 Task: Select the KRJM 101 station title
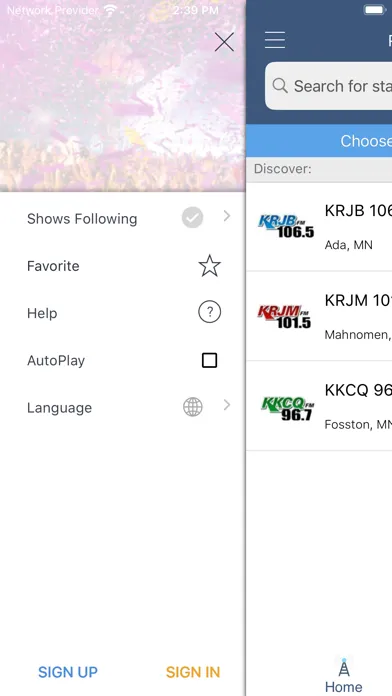pos(358,301)
